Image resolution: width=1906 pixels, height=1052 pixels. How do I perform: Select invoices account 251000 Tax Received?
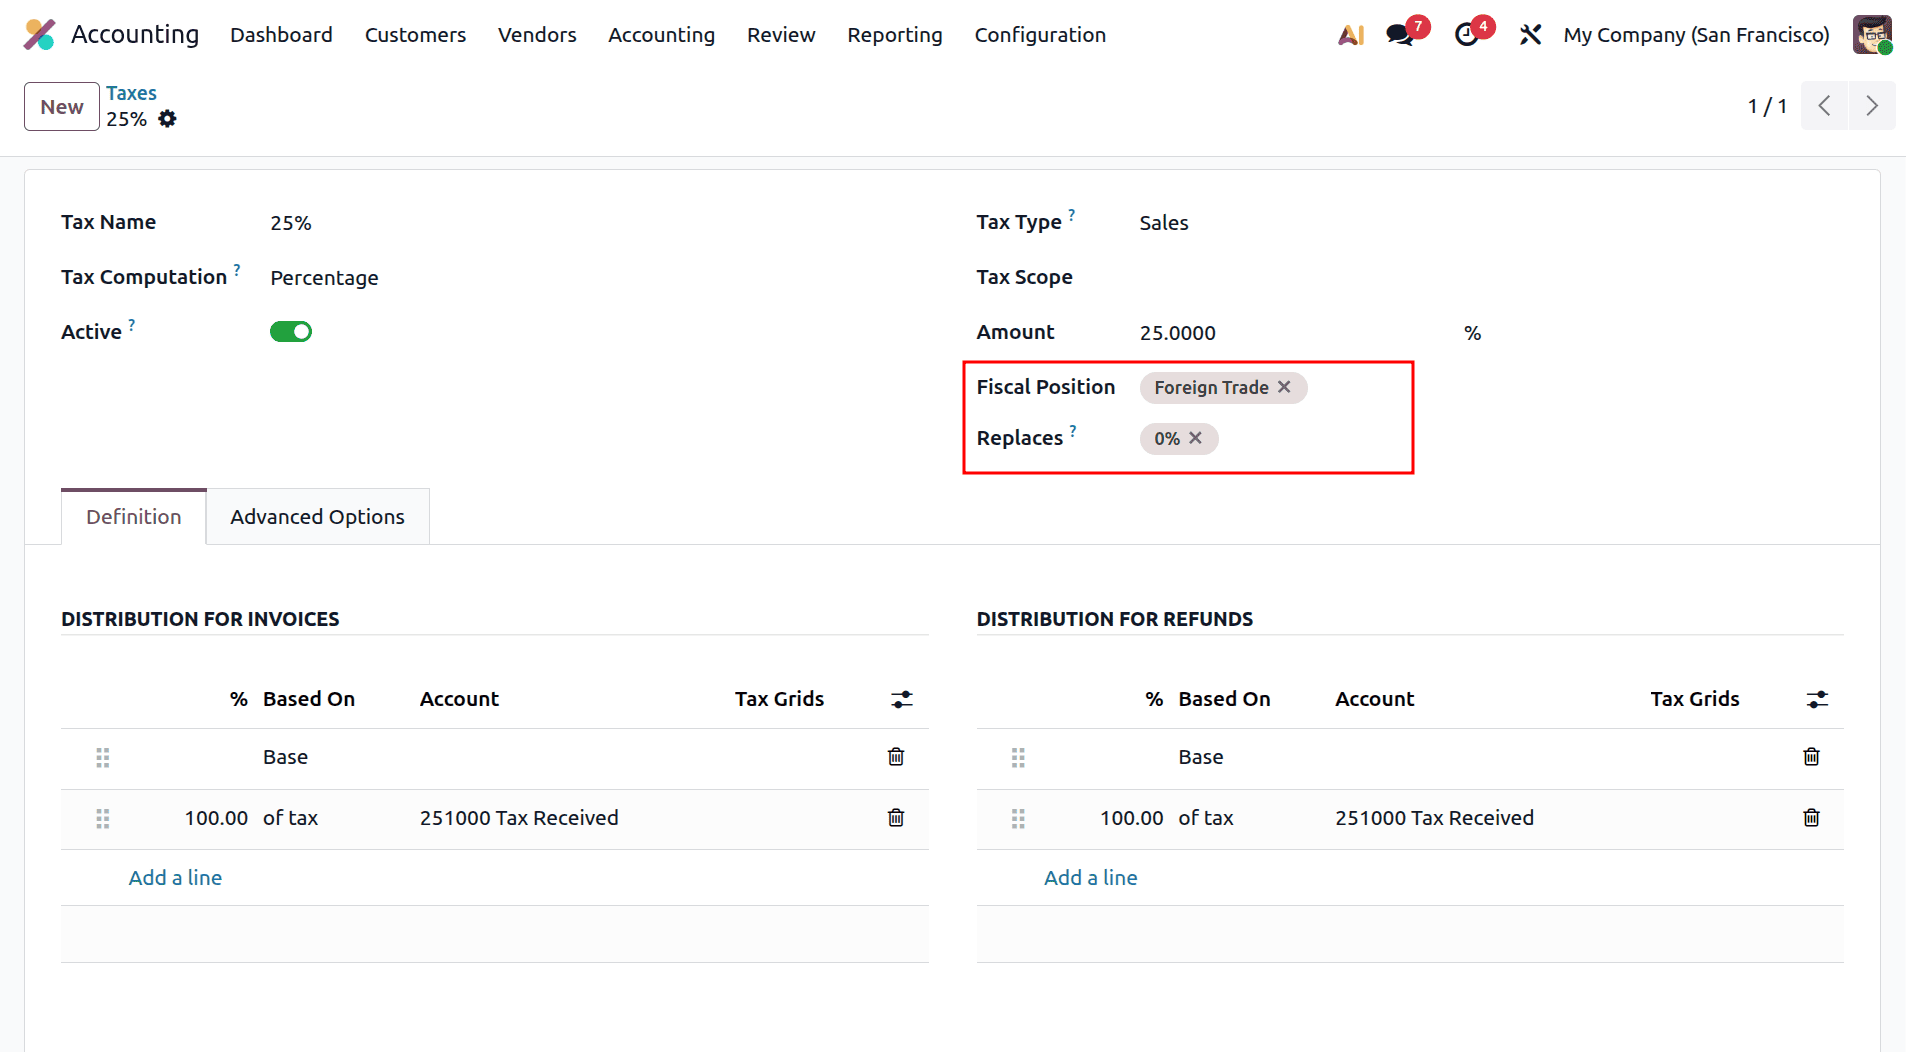519,818
